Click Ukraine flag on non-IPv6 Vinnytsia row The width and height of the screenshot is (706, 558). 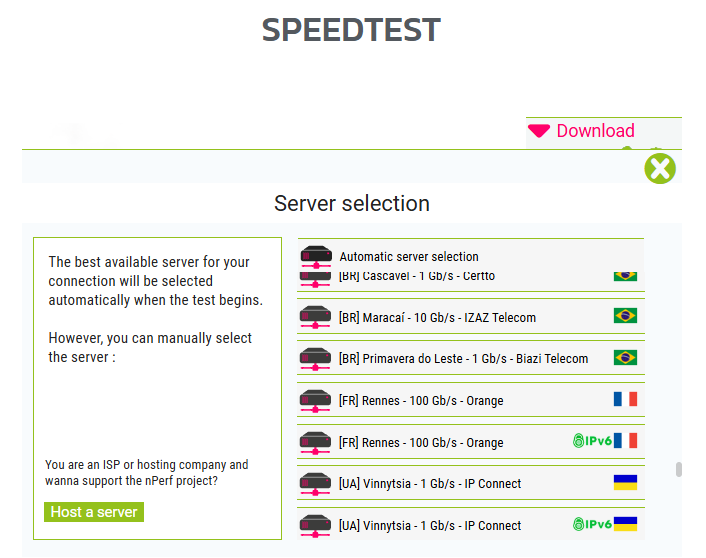625,483
